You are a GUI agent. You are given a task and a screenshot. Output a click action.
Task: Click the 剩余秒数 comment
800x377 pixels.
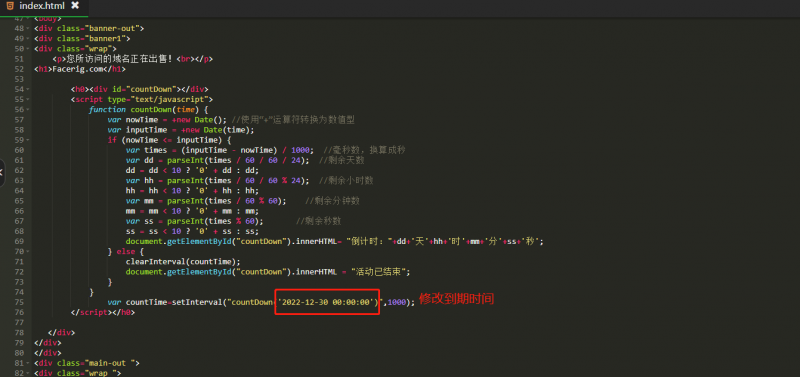pos(319,221)
